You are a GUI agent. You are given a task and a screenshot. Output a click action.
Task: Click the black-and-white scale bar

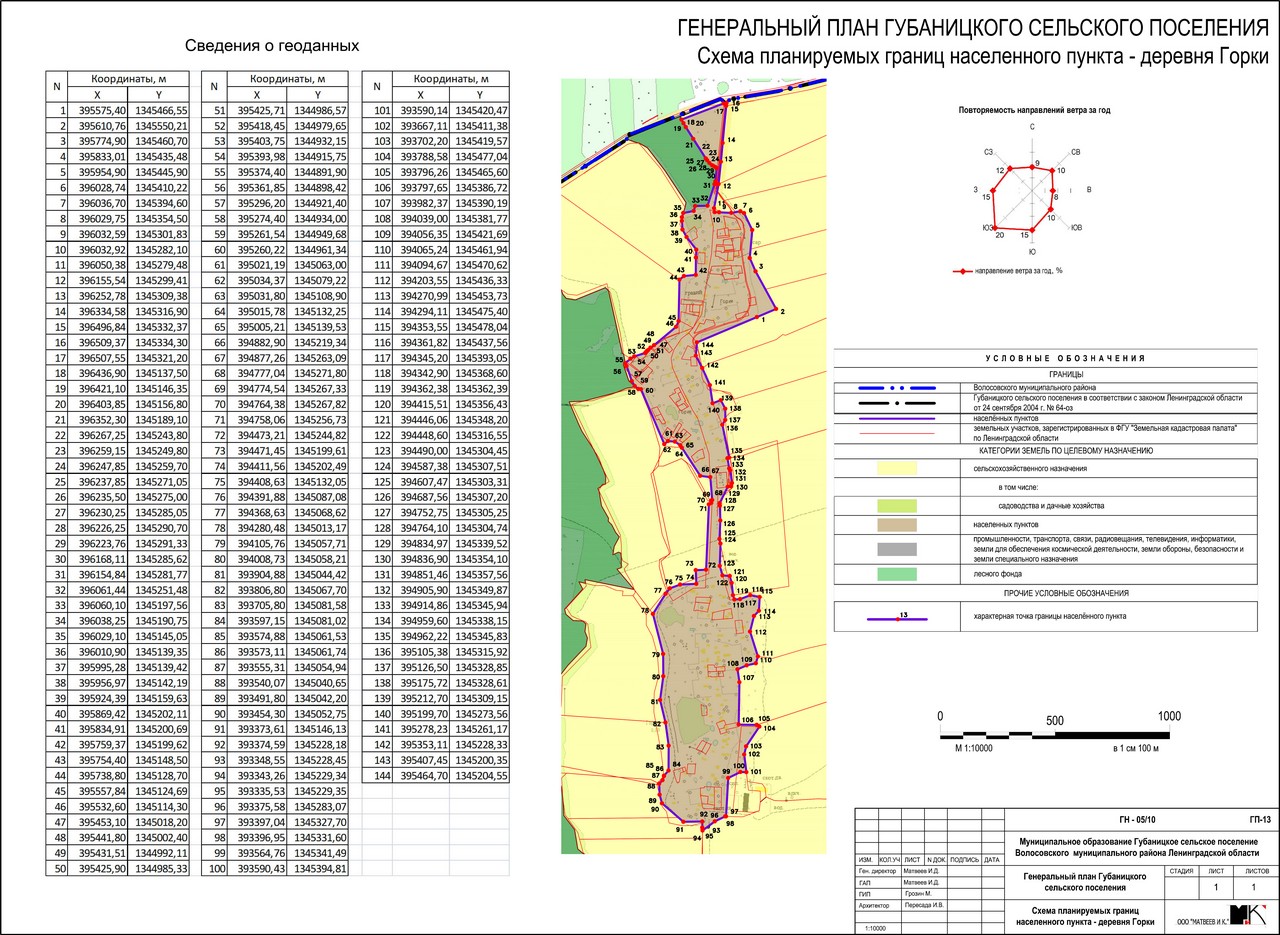click(1054, 734)
